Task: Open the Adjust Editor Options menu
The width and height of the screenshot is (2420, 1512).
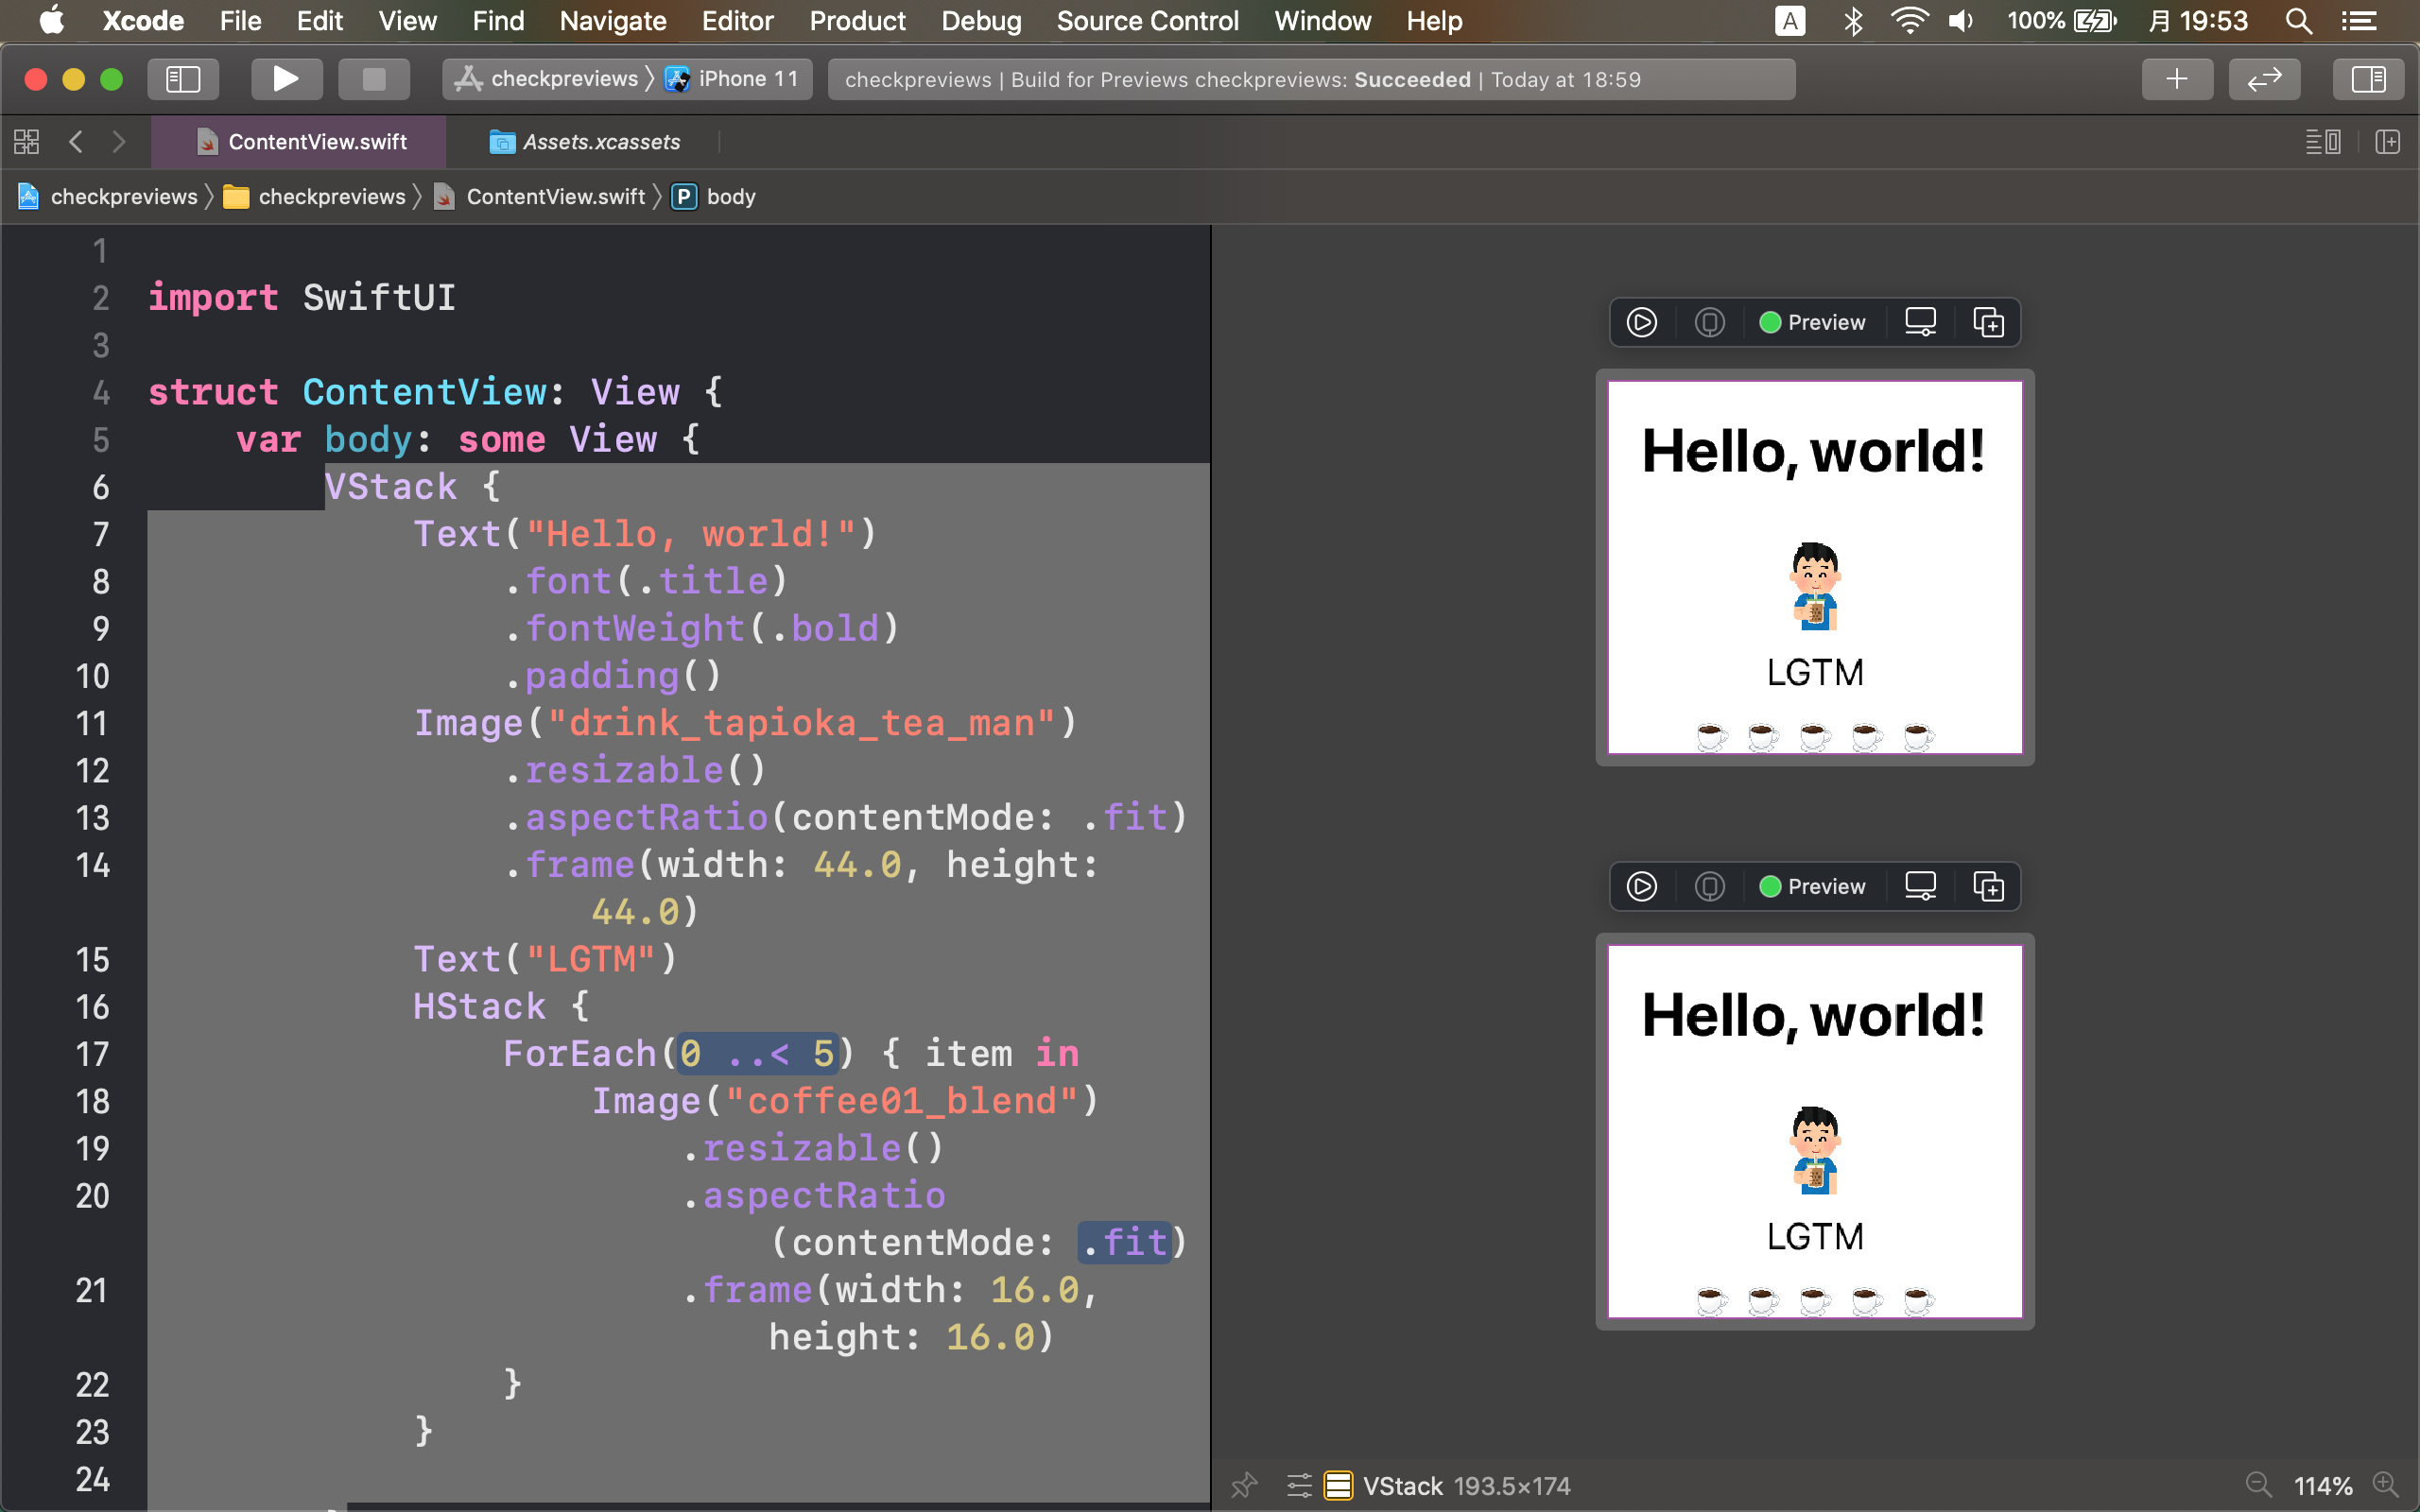Action: pos(2322,142)
